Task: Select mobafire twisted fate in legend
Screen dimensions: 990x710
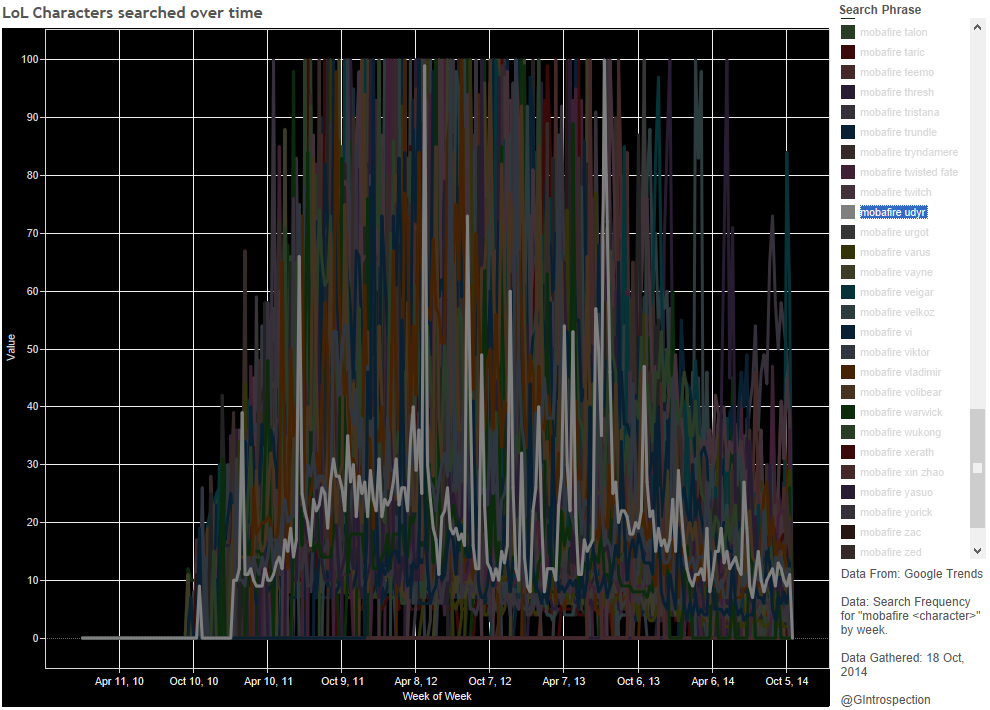Action: [908, 173]
